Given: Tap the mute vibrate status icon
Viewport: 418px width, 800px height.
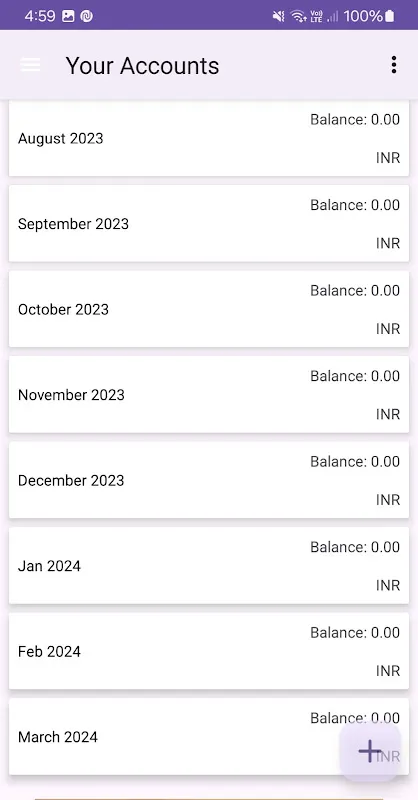Looking at the screenshot, I should click(279, 16).
